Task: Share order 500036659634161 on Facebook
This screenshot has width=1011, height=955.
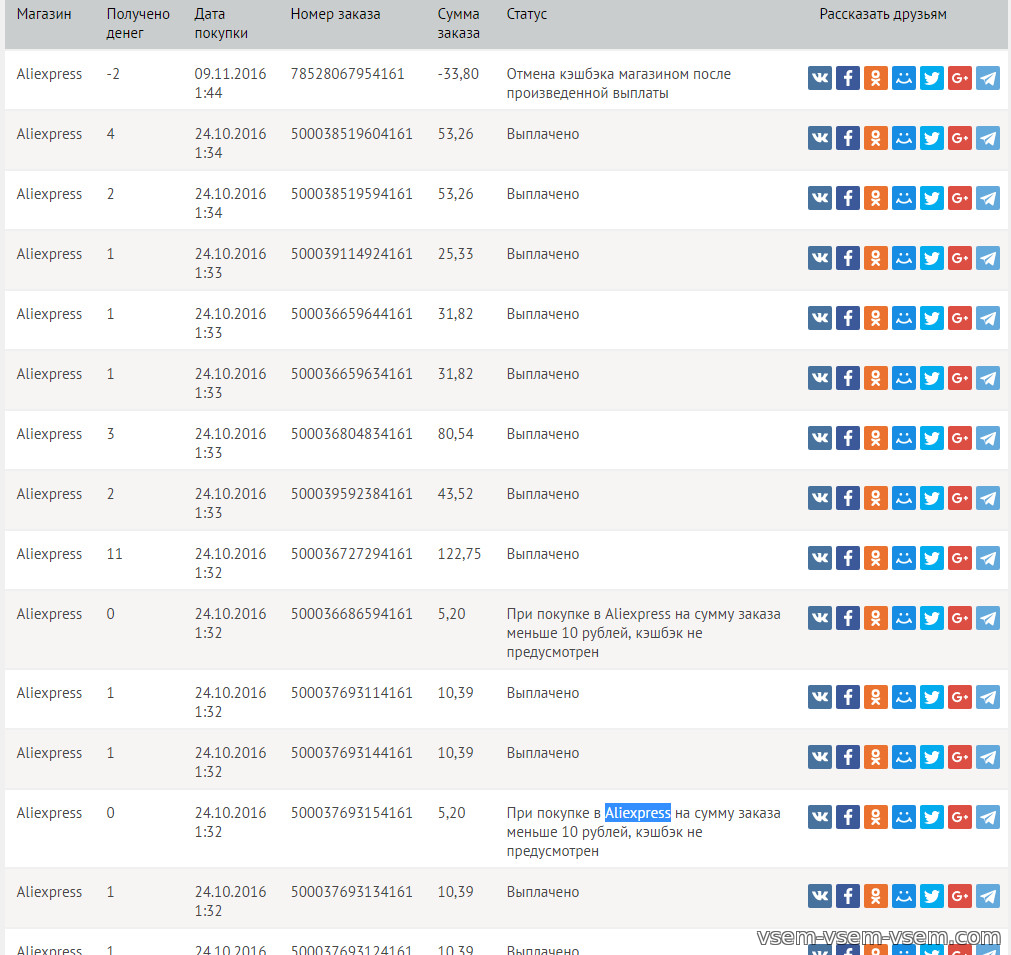Action: tap(847, 378)
